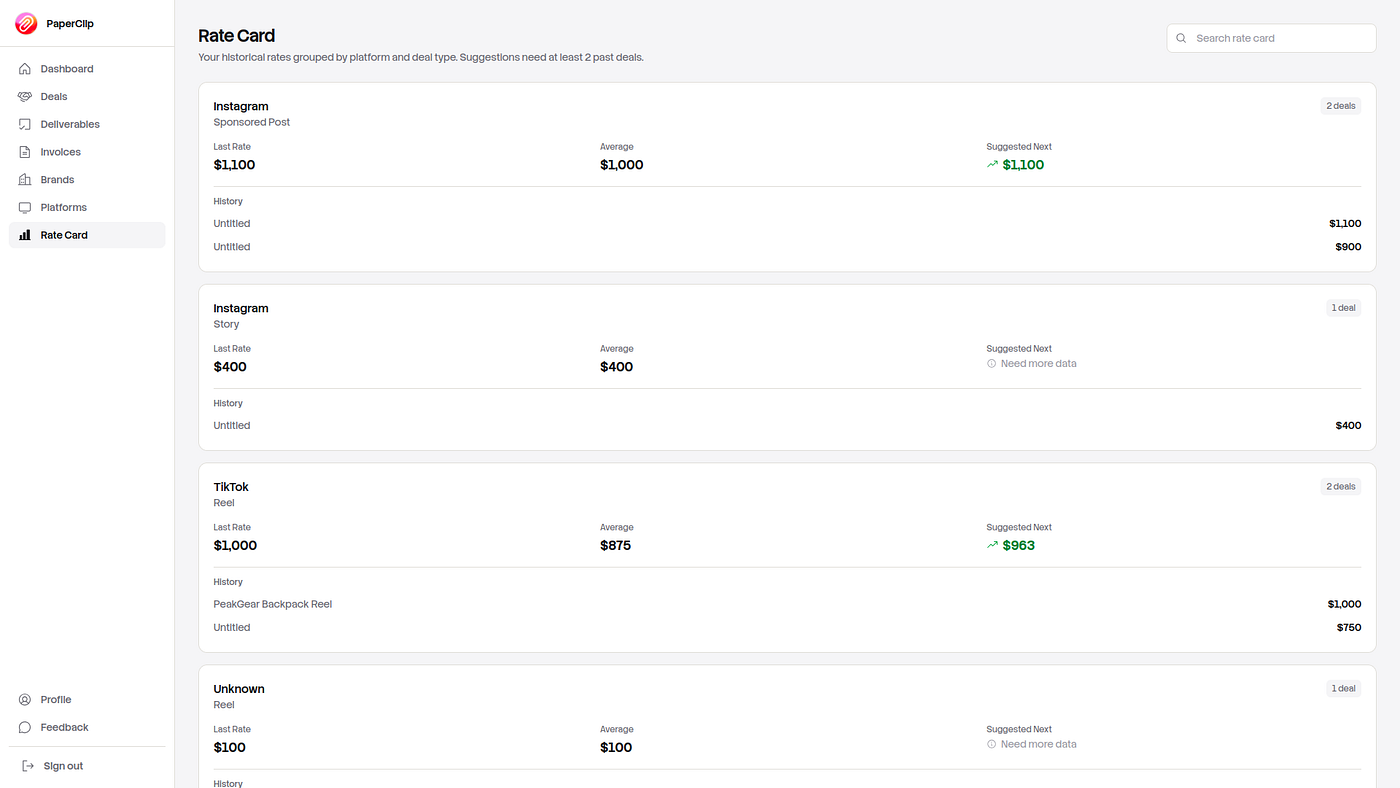The width and height of the screenshot is (1400, 788).
Task: Click the $400 history amount in Story card
Action: (1348, 426)
